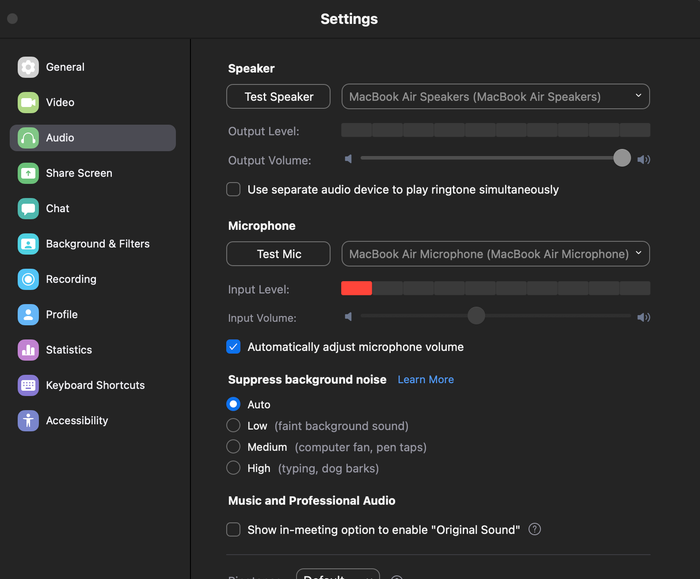The height and width of the screenshot is (579, 700).
Task: Expand the MacBook Air Microphone dropdown
Action: (496, 254)
